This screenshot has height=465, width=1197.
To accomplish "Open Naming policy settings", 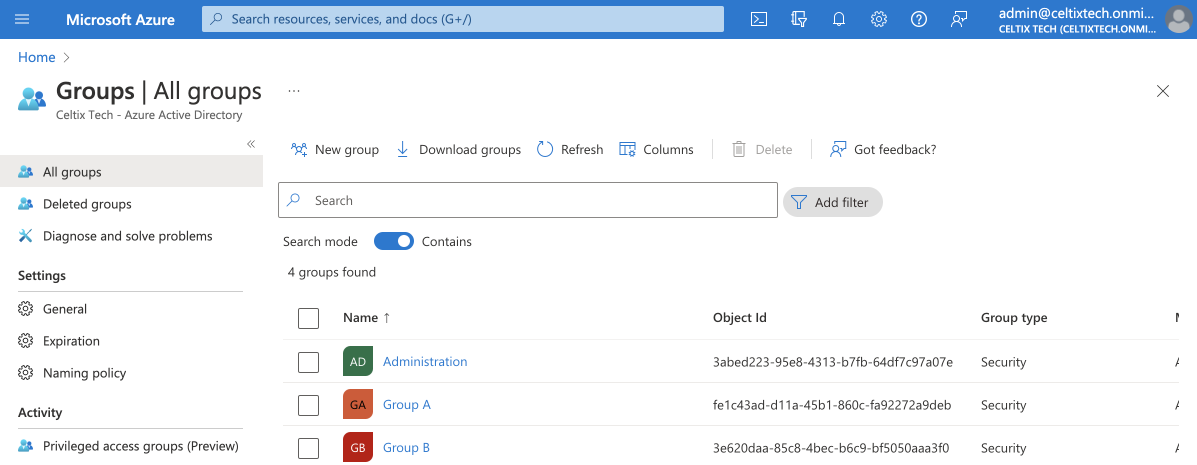I will (x=84, y=373).
